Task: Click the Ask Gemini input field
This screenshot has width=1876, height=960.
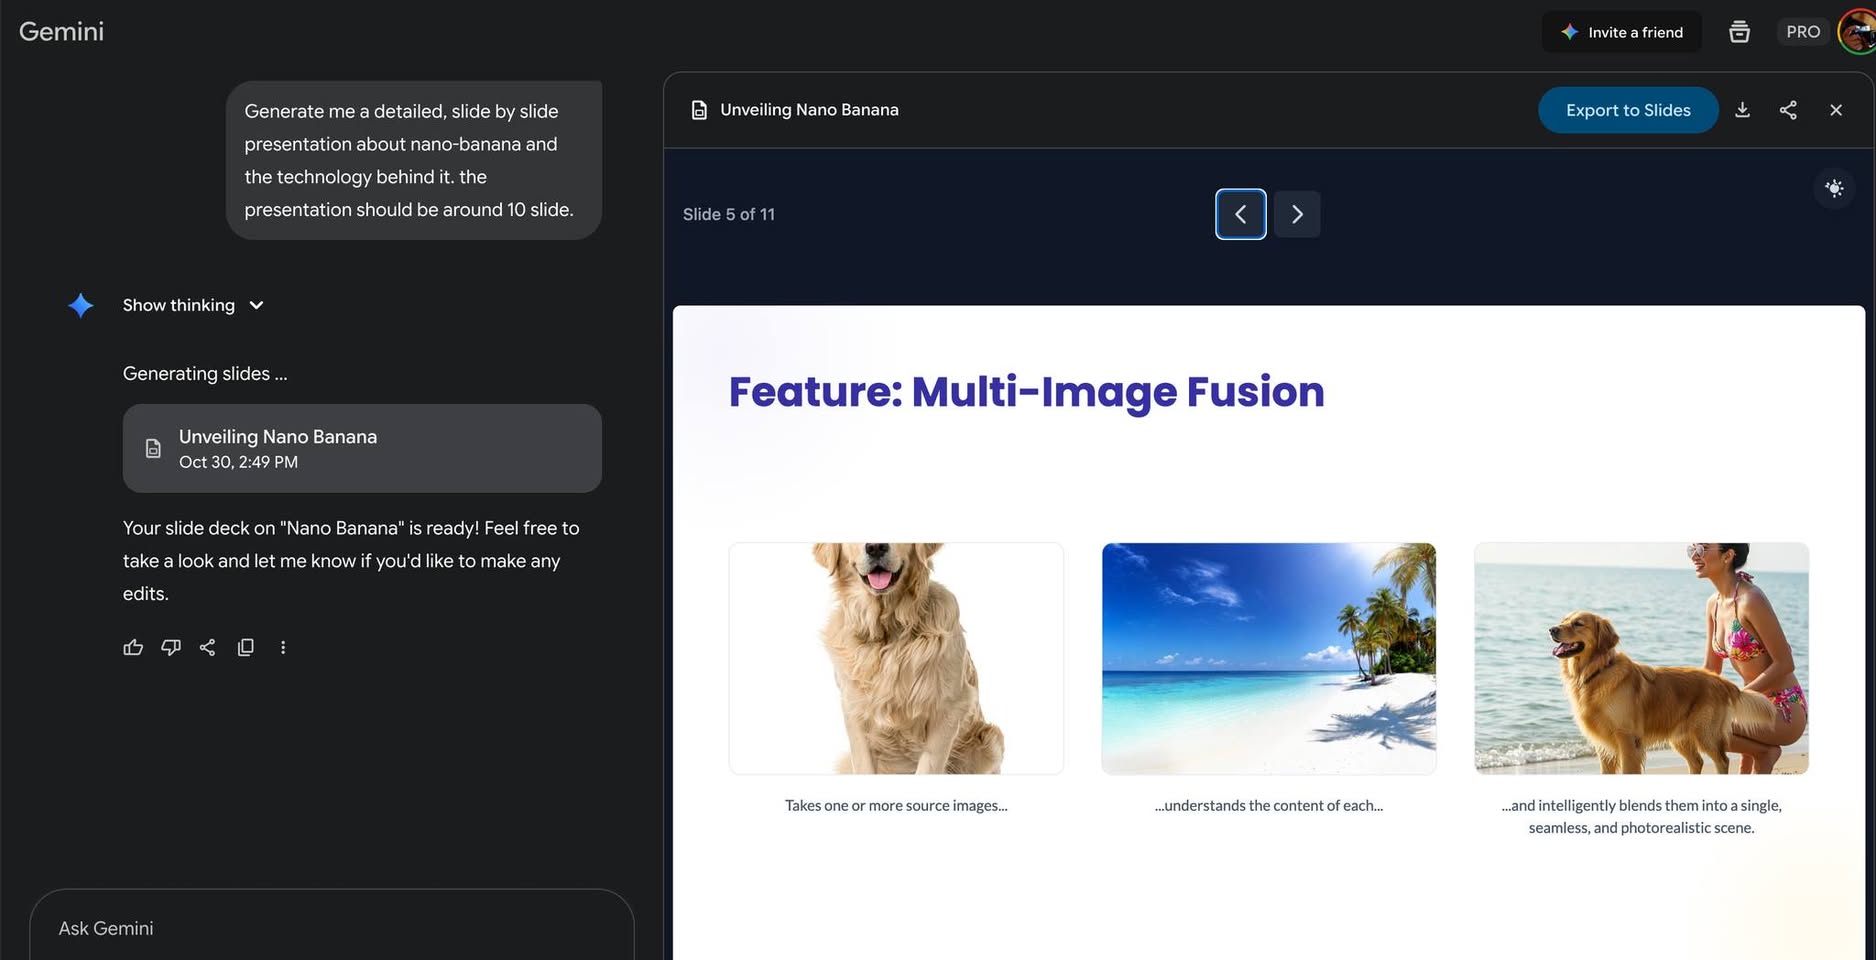Action: (x=330, y=928)
